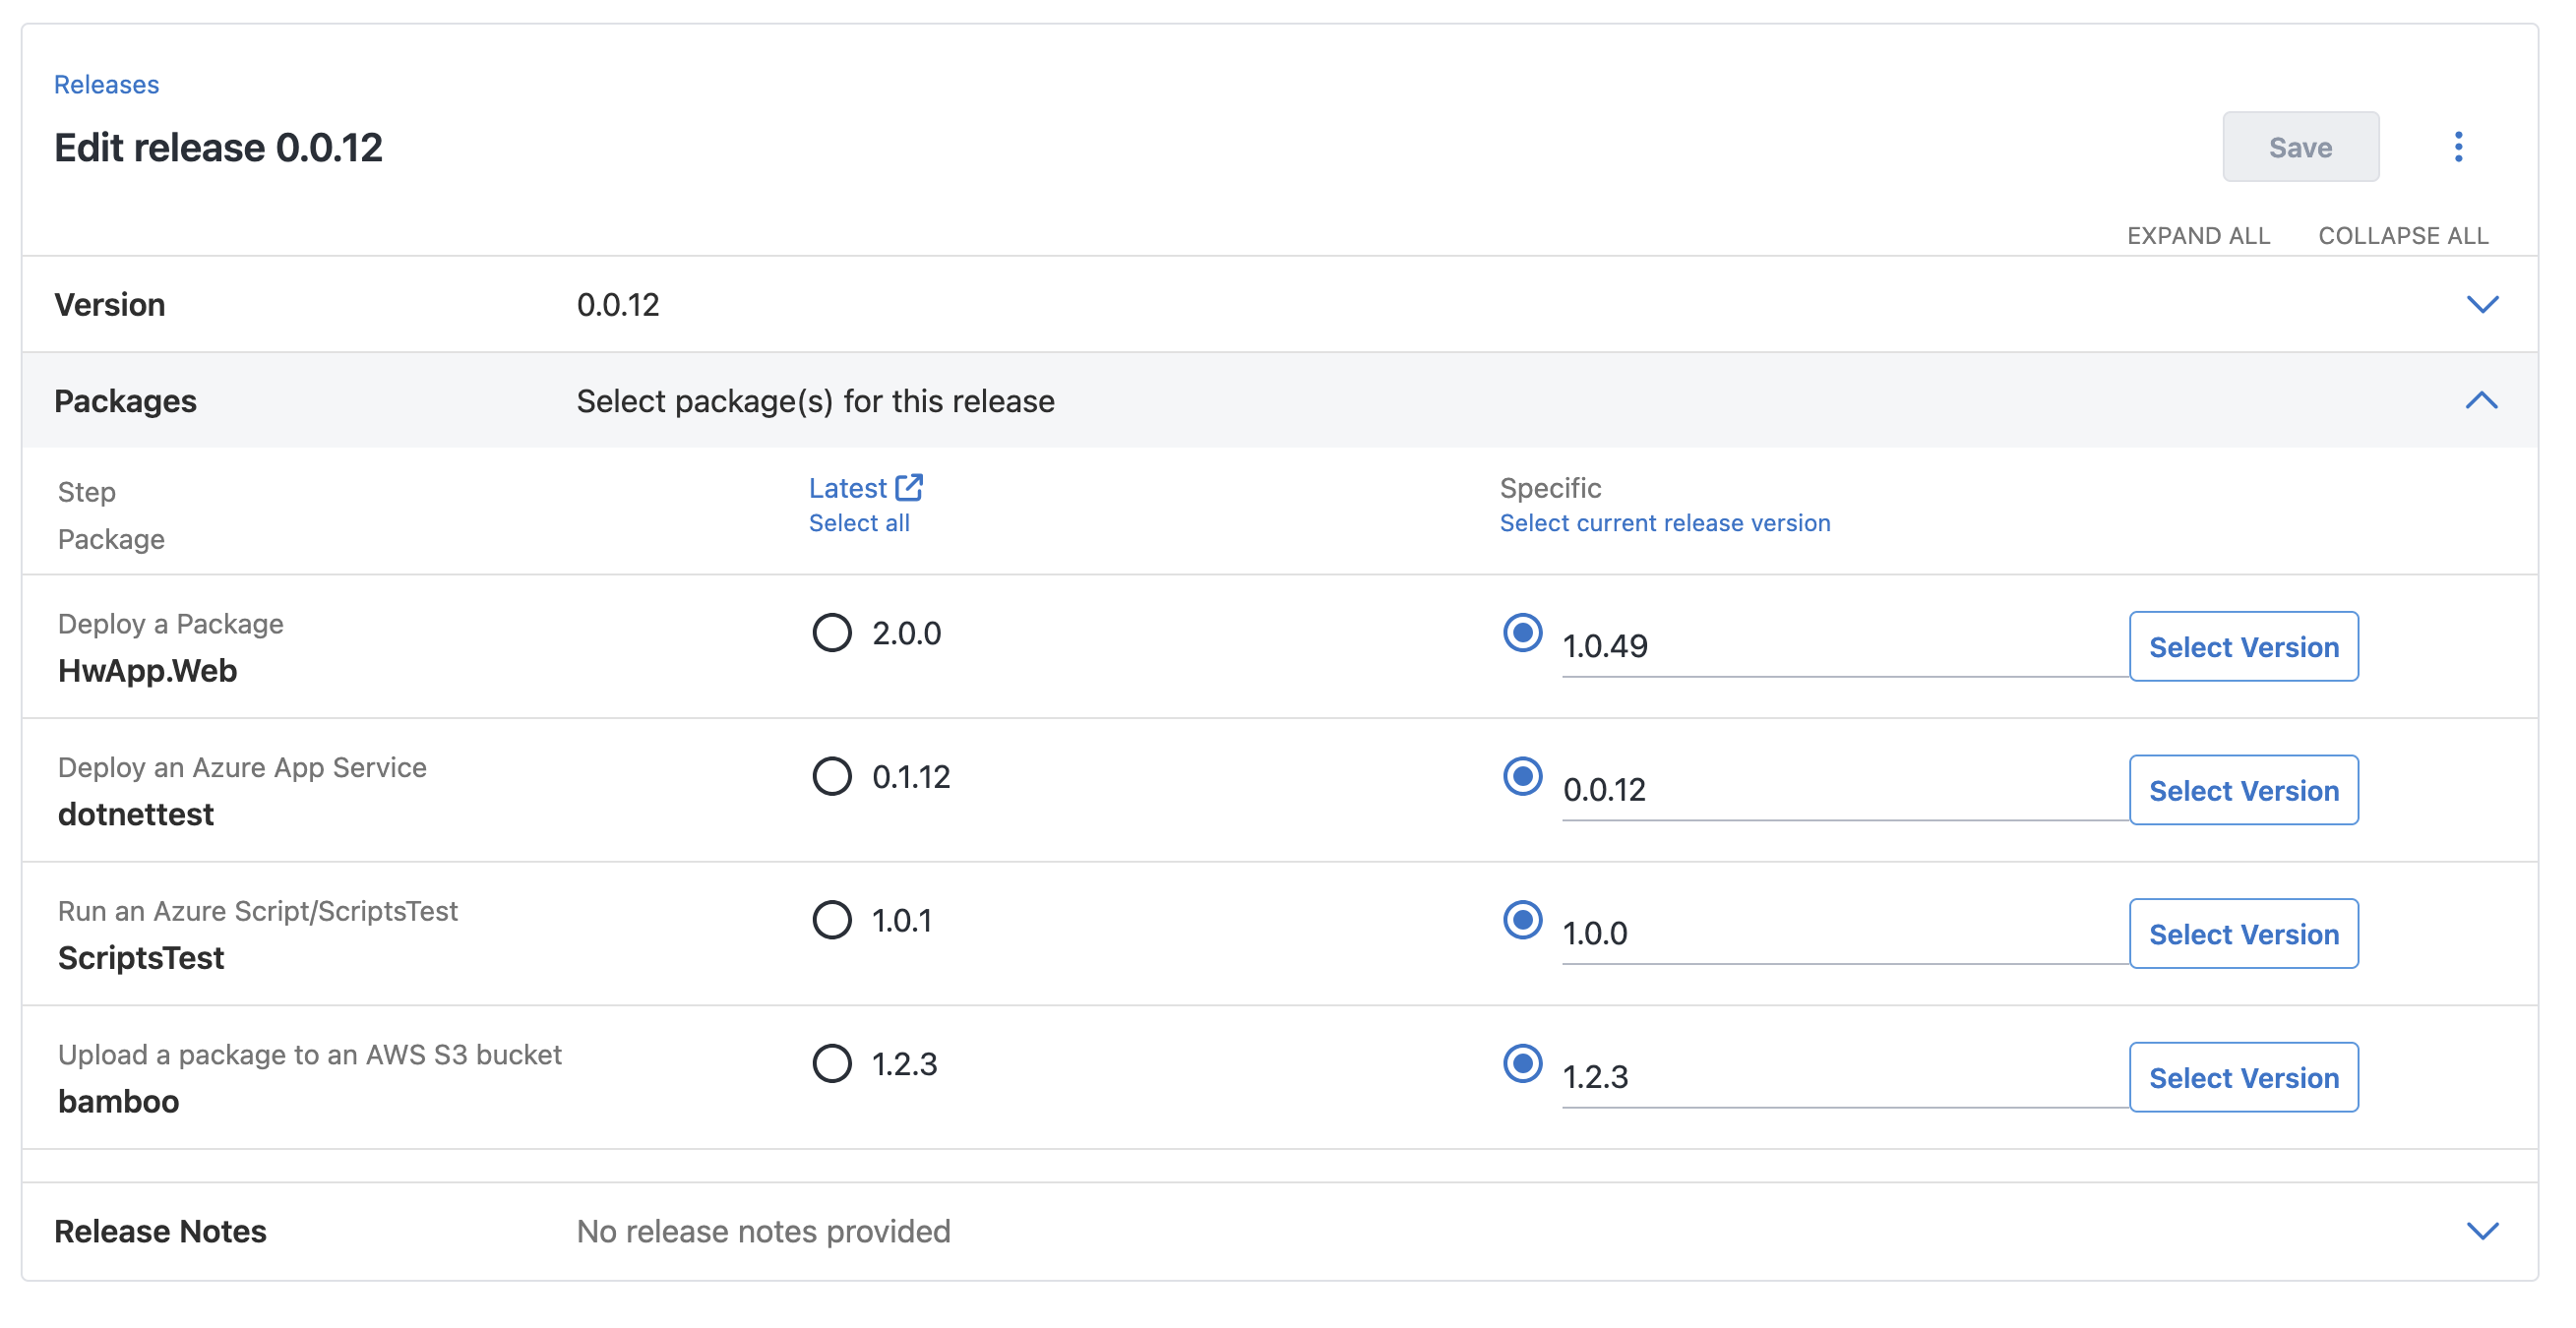Click COLLAPSE ALL

click(x=2404, y=236)
